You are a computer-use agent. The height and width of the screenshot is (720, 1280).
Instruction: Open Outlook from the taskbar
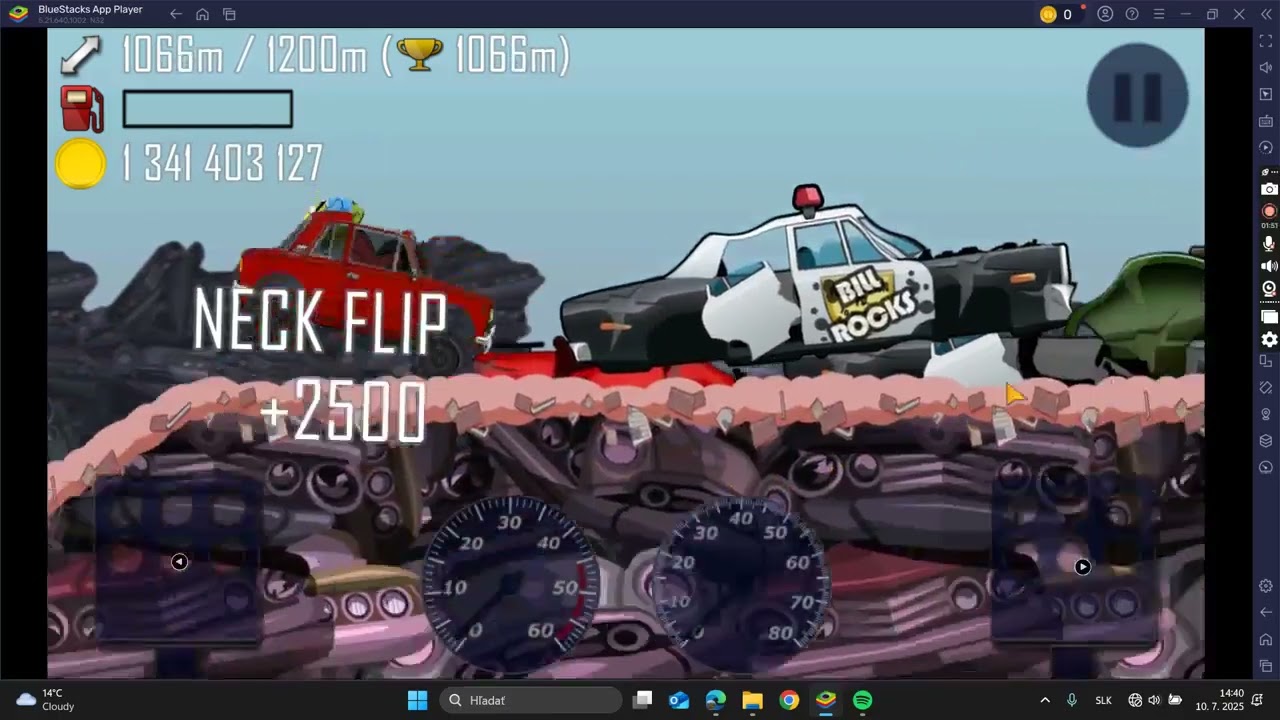pos(679,700)
